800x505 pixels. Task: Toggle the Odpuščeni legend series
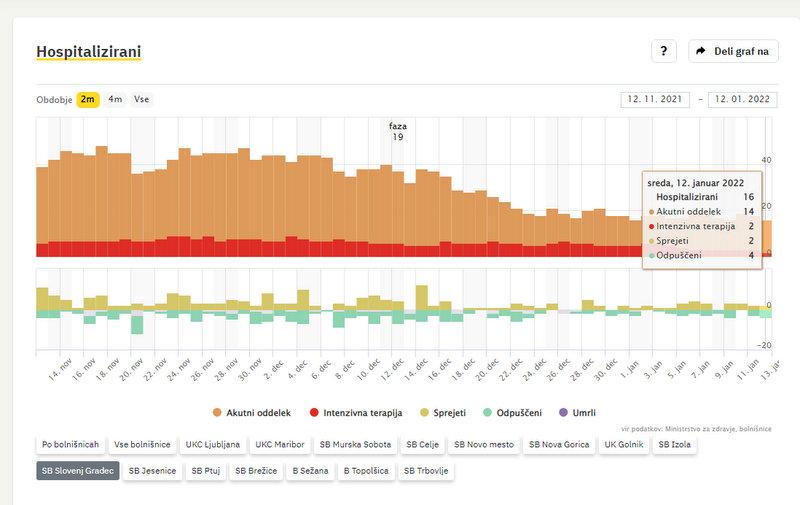point(517,412)
